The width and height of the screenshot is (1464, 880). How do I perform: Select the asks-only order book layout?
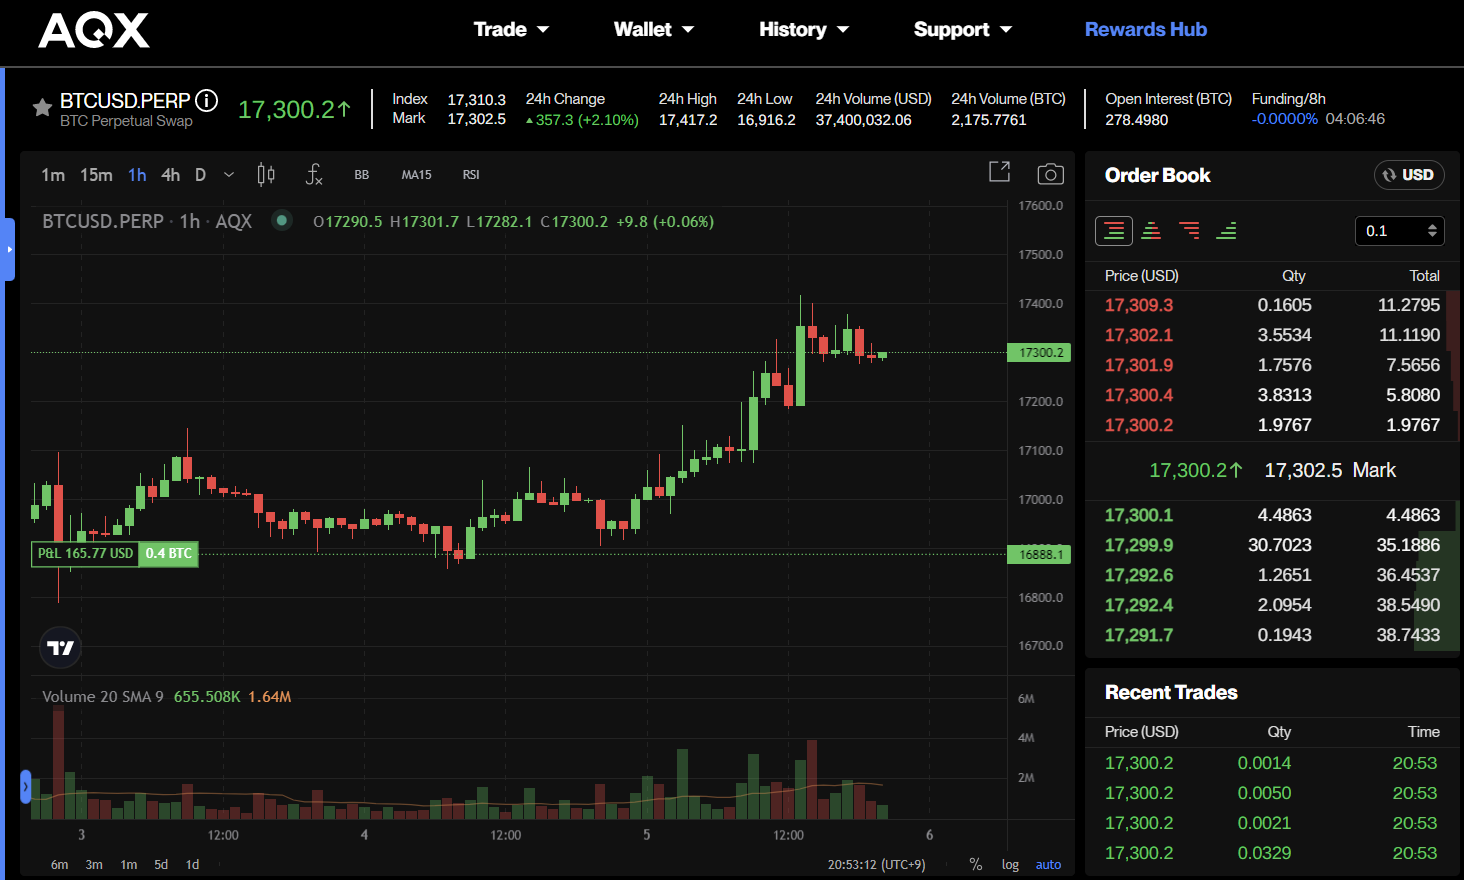tap(1189, 231)
